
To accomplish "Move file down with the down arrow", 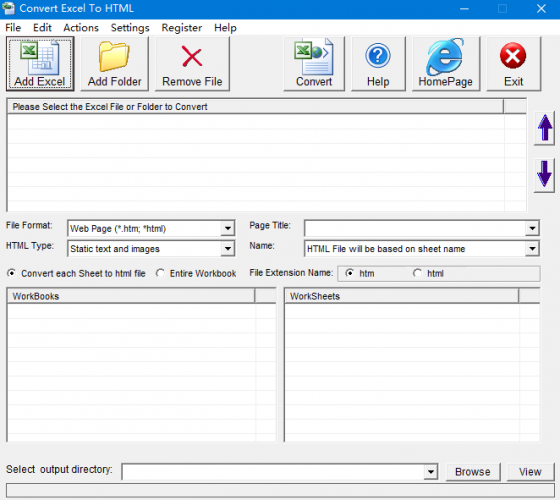I will (x=544, y=175).
